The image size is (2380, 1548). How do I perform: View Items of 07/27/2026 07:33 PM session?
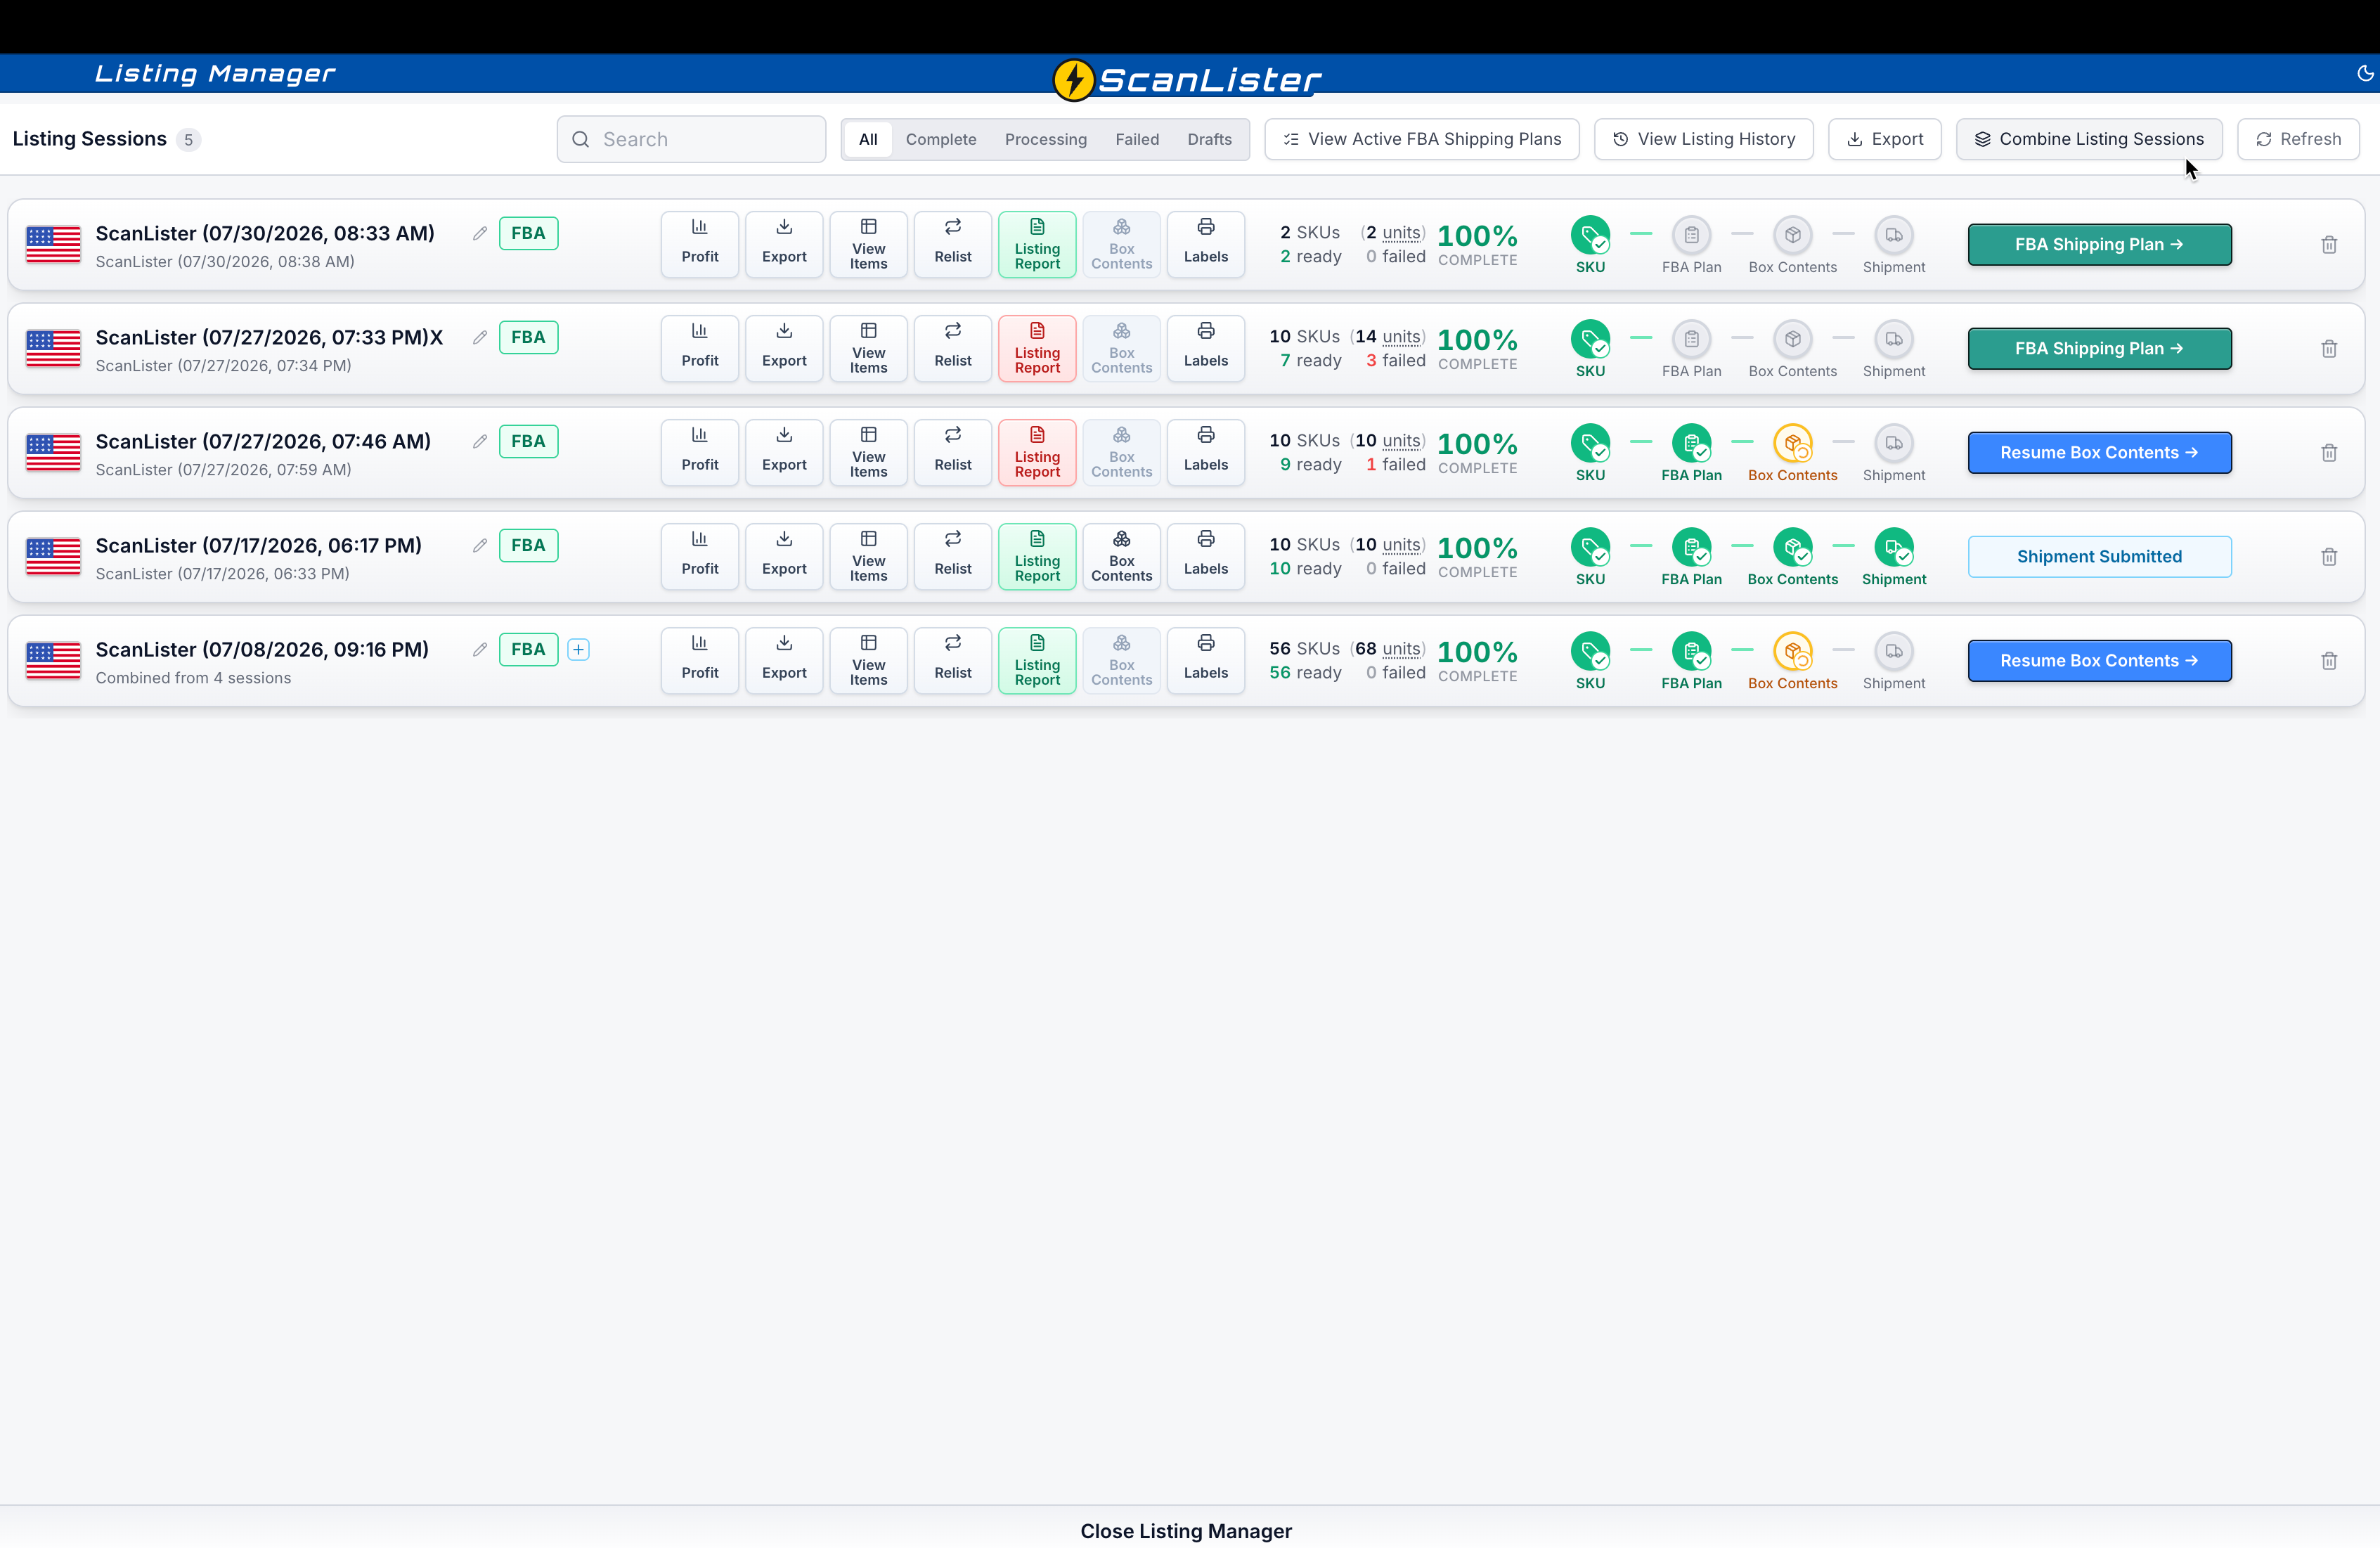[868, 348]
